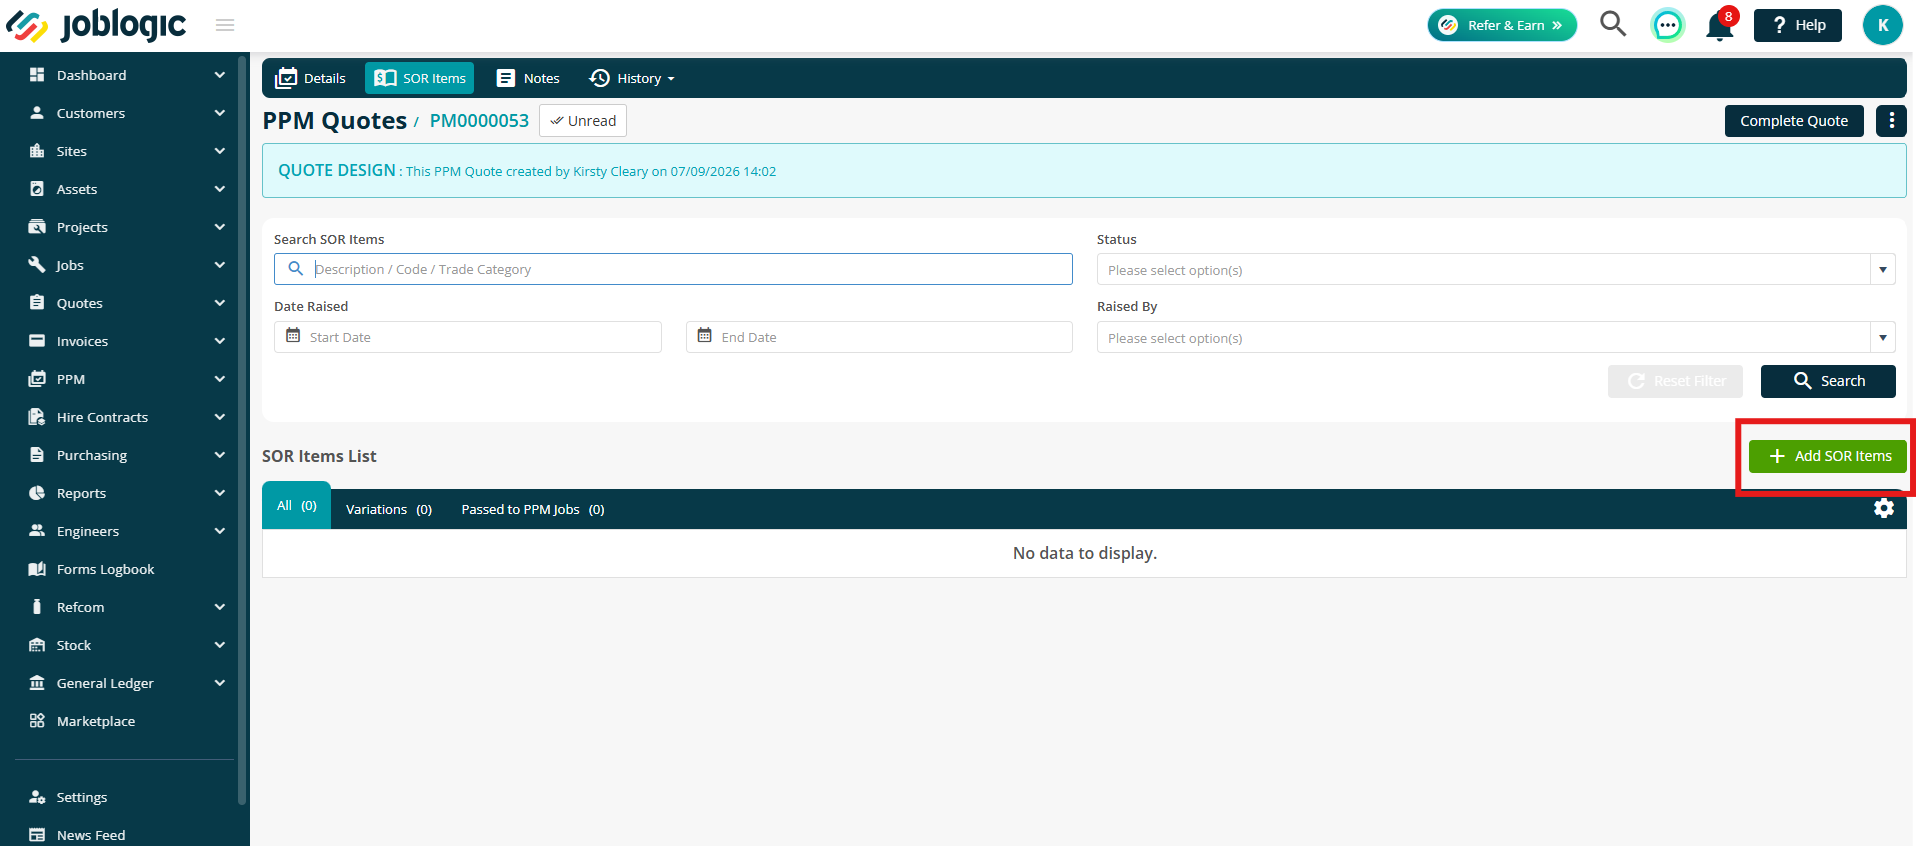Open the Refer & Earn button
The height and width of the screenshot is (846, 1916).
pyautogui.click(x=1502, y=25)
